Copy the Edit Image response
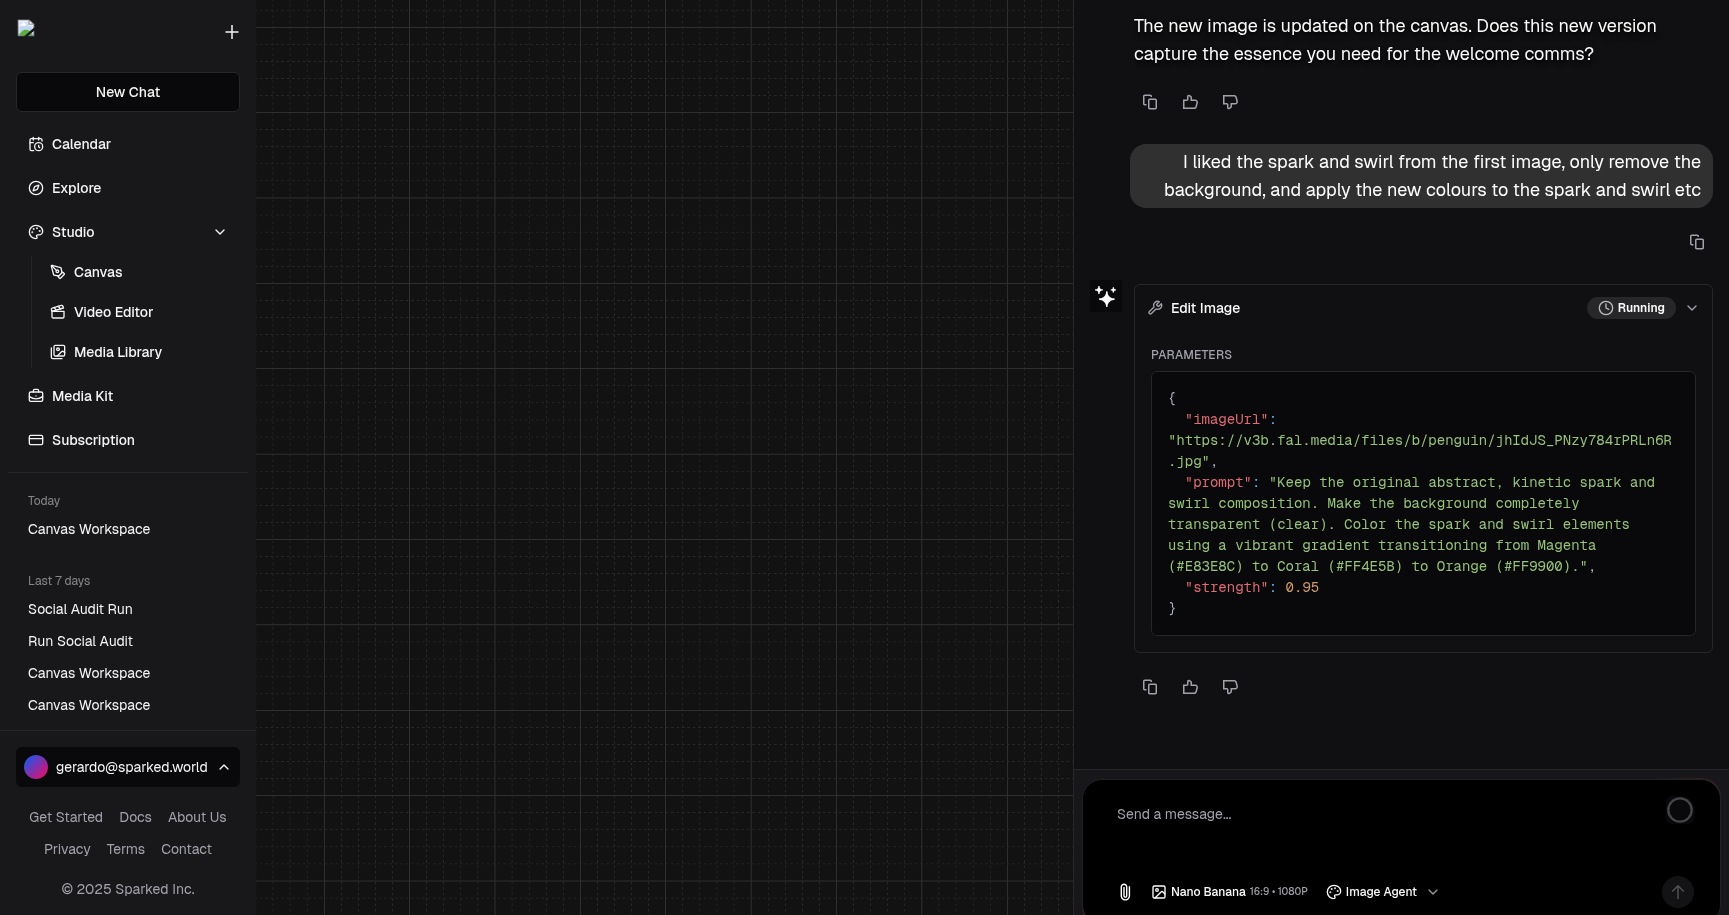The image size is (1729, 915). point(1150,687)
